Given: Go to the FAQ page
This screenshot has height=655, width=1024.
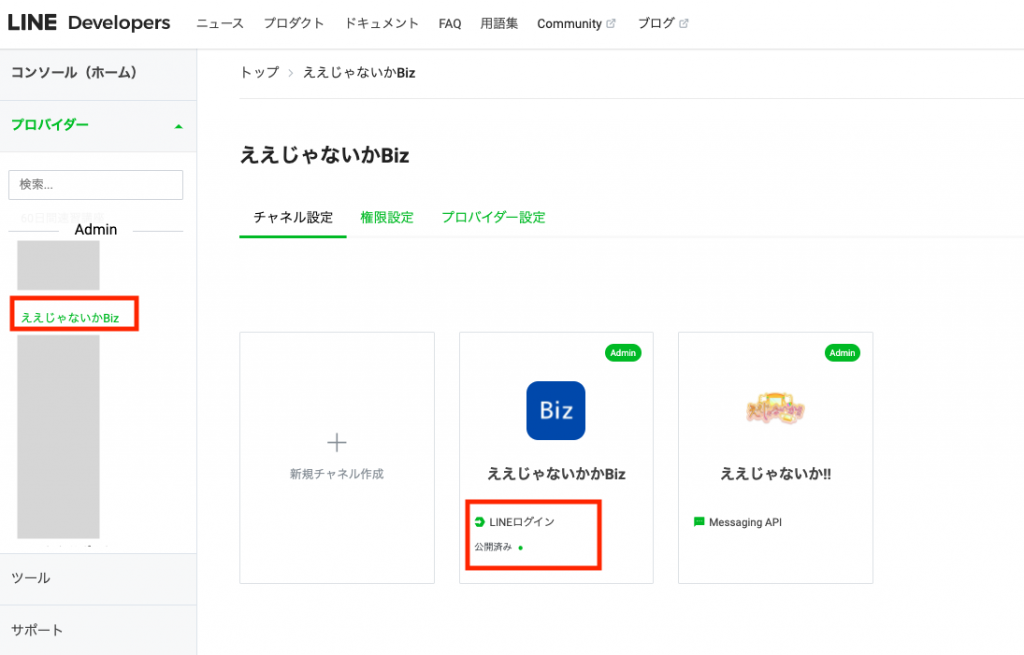Looking at the screenshot, I should (449, 24).
